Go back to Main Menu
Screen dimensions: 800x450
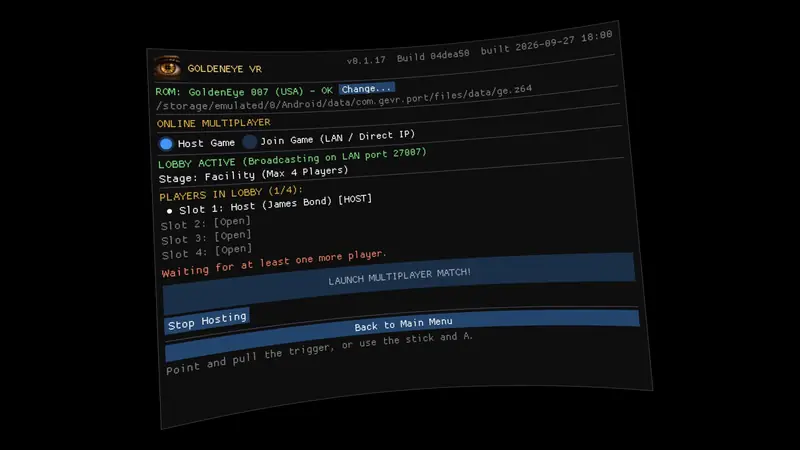pyautogui.click(x=402, y=335)
